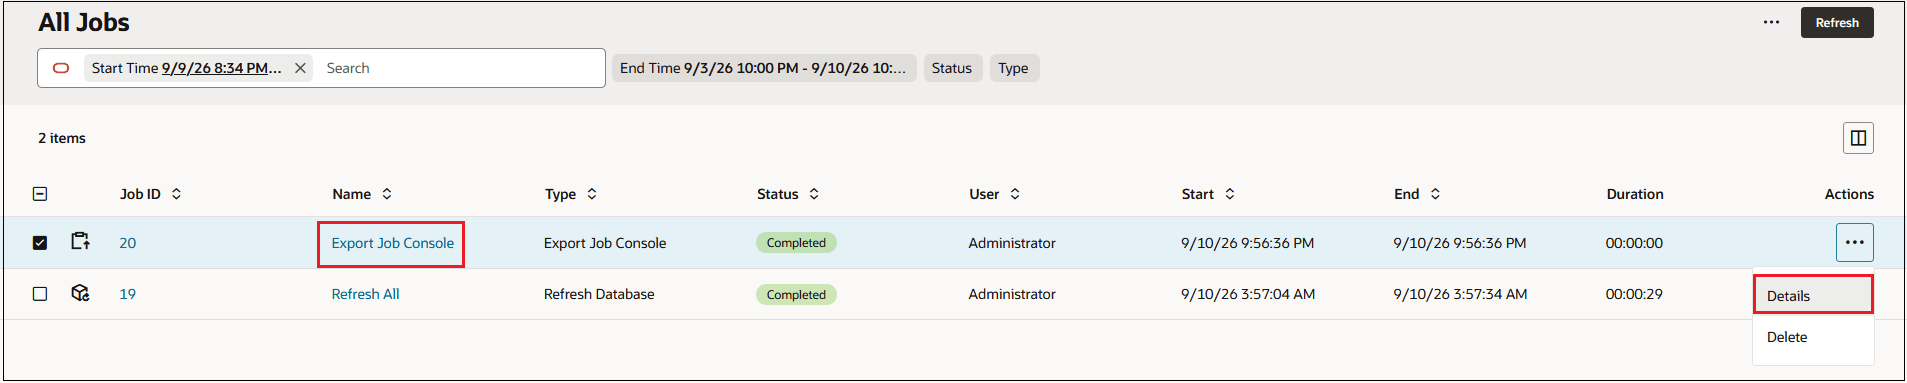Click the refresh database icon for job 19
Image resolution: width=1907 pixels, height=383 pixels.
click(x=80, y=293)
